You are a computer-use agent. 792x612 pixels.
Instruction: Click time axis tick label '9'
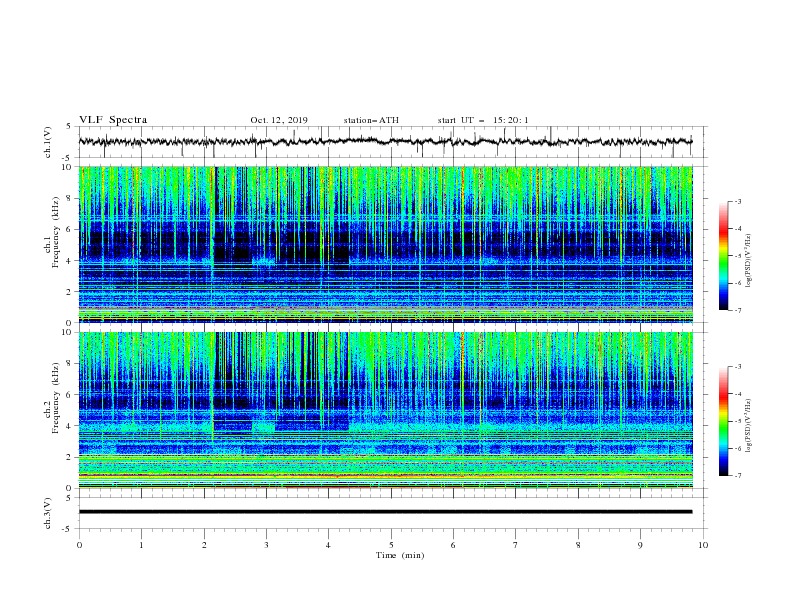point(640,545)
